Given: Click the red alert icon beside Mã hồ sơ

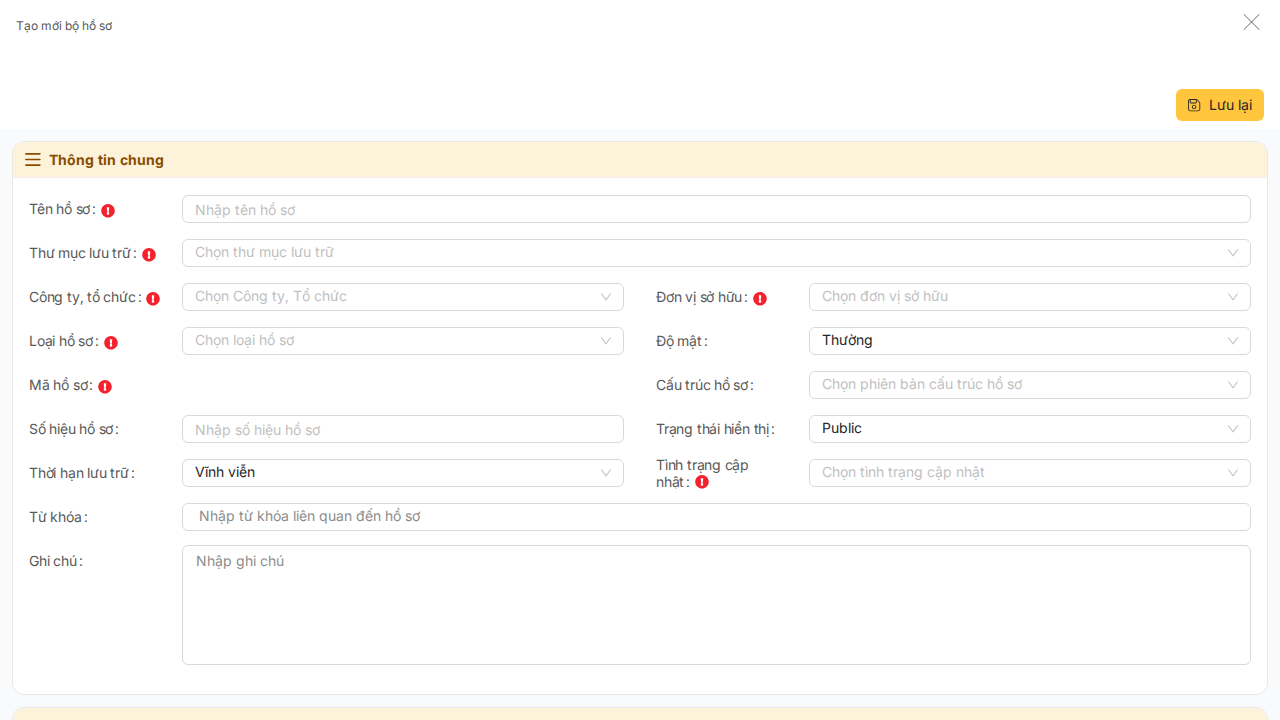Looking at the screenshot, I should [105, 387].
